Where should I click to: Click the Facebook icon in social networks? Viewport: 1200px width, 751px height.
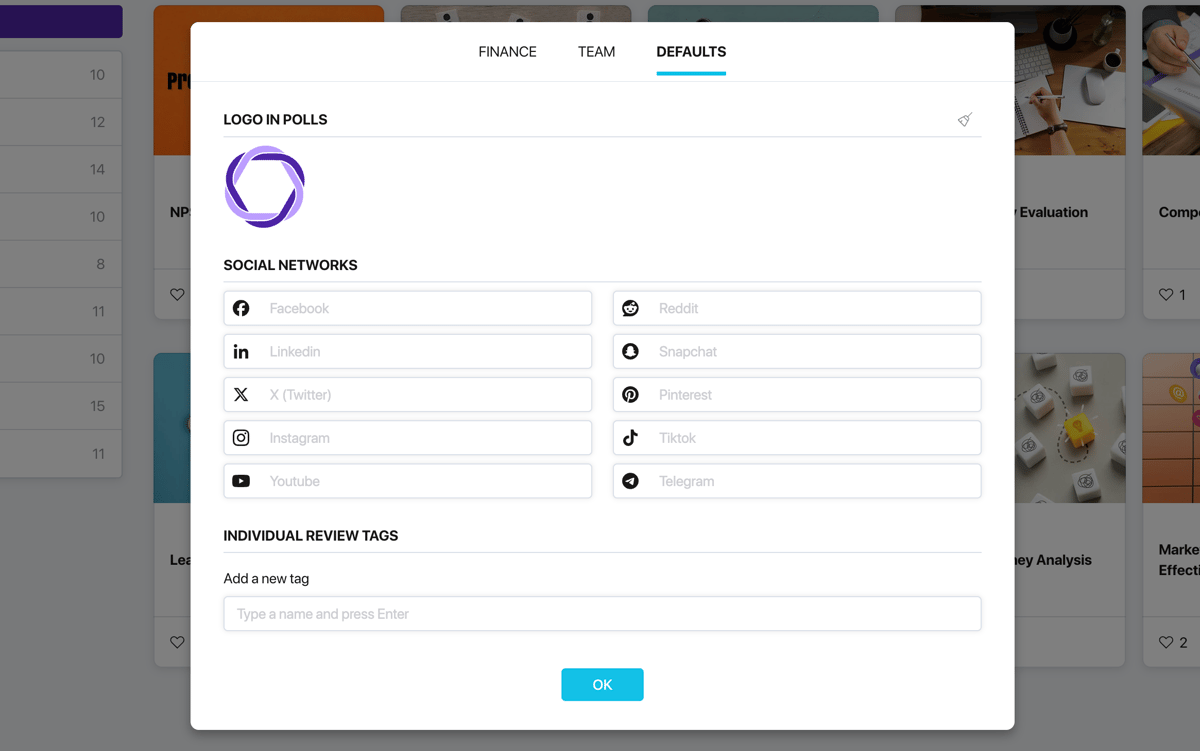[241, 308]
